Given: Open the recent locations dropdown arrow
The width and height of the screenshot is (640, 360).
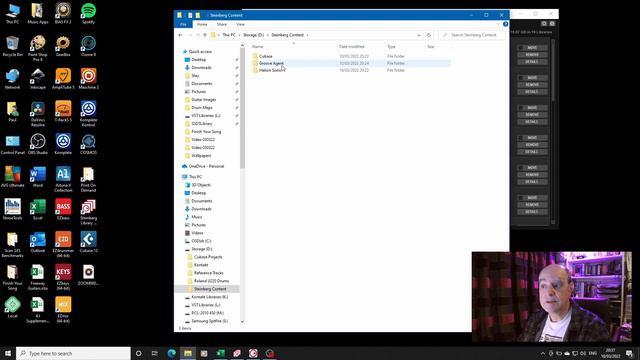Looking at the screenshot, I should [198, 35].
